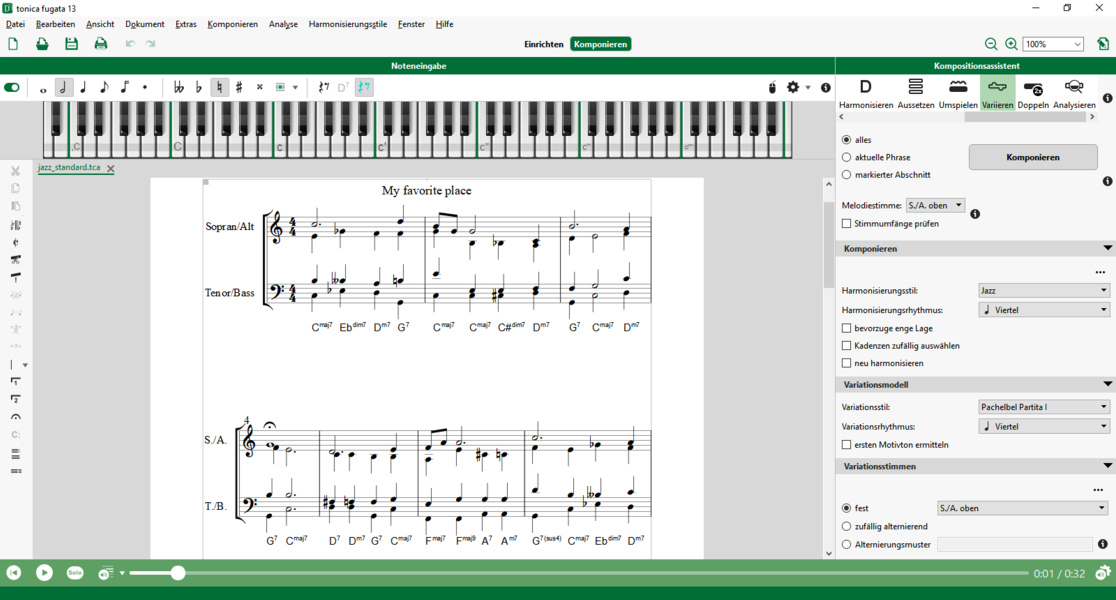The width and height of the screenshot is (1116, 600).
Task: Open the Datei menu
Action: pyautogui.click(x=15, y=24)
